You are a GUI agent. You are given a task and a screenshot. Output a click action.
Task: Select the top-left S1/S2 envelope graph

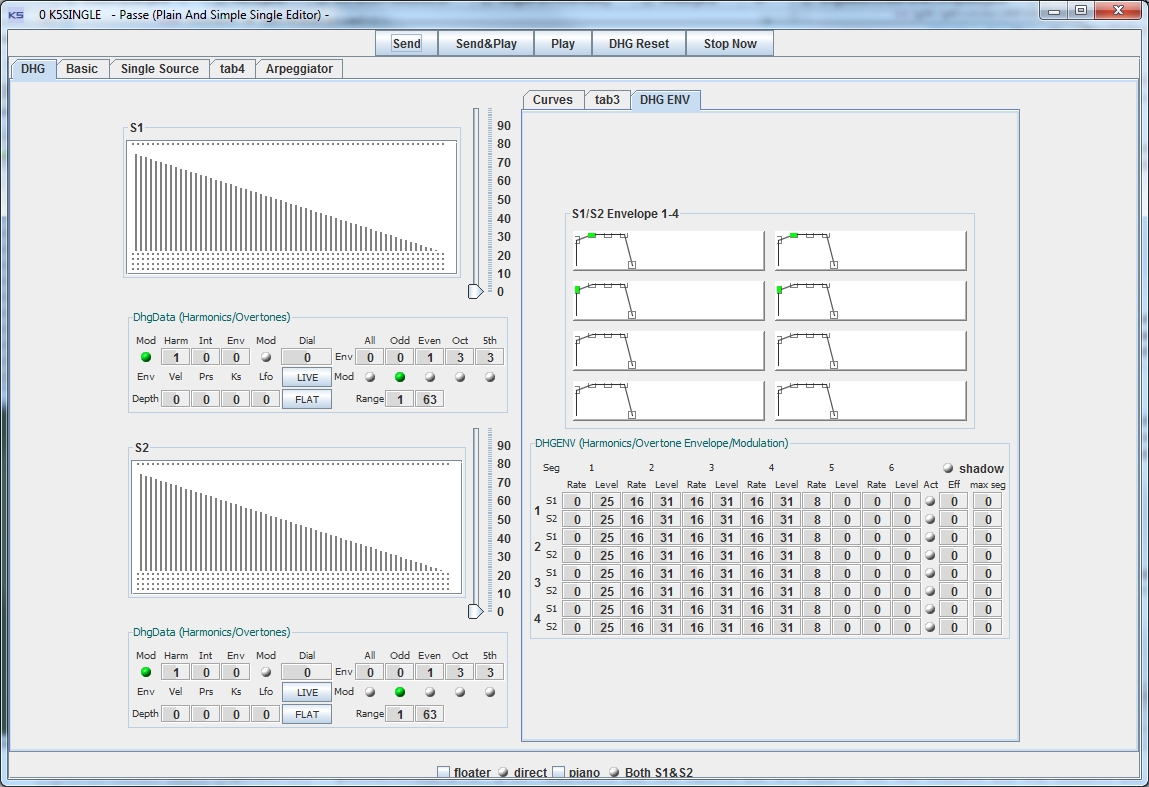tap(668, 250)
